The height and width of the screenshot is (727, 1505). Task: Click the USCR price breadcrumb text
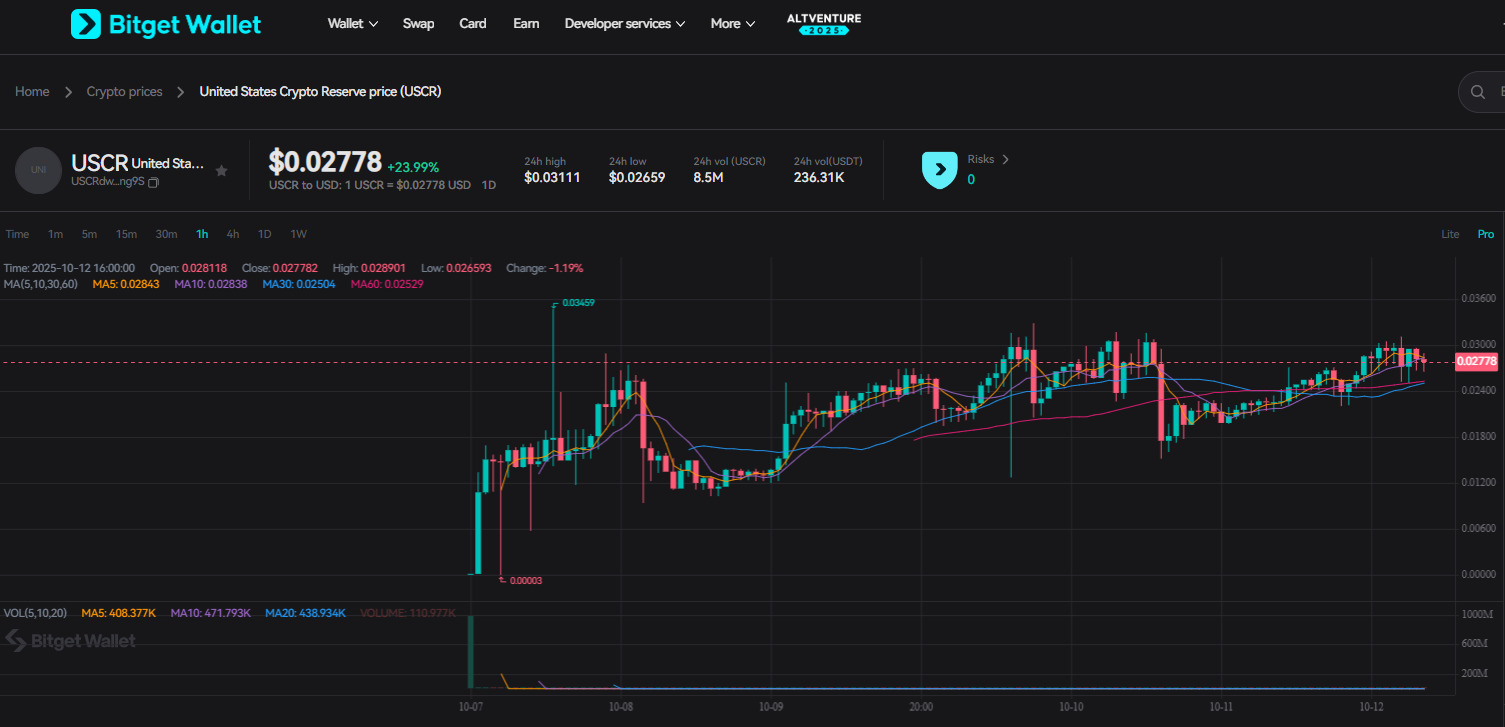point(320,92)
